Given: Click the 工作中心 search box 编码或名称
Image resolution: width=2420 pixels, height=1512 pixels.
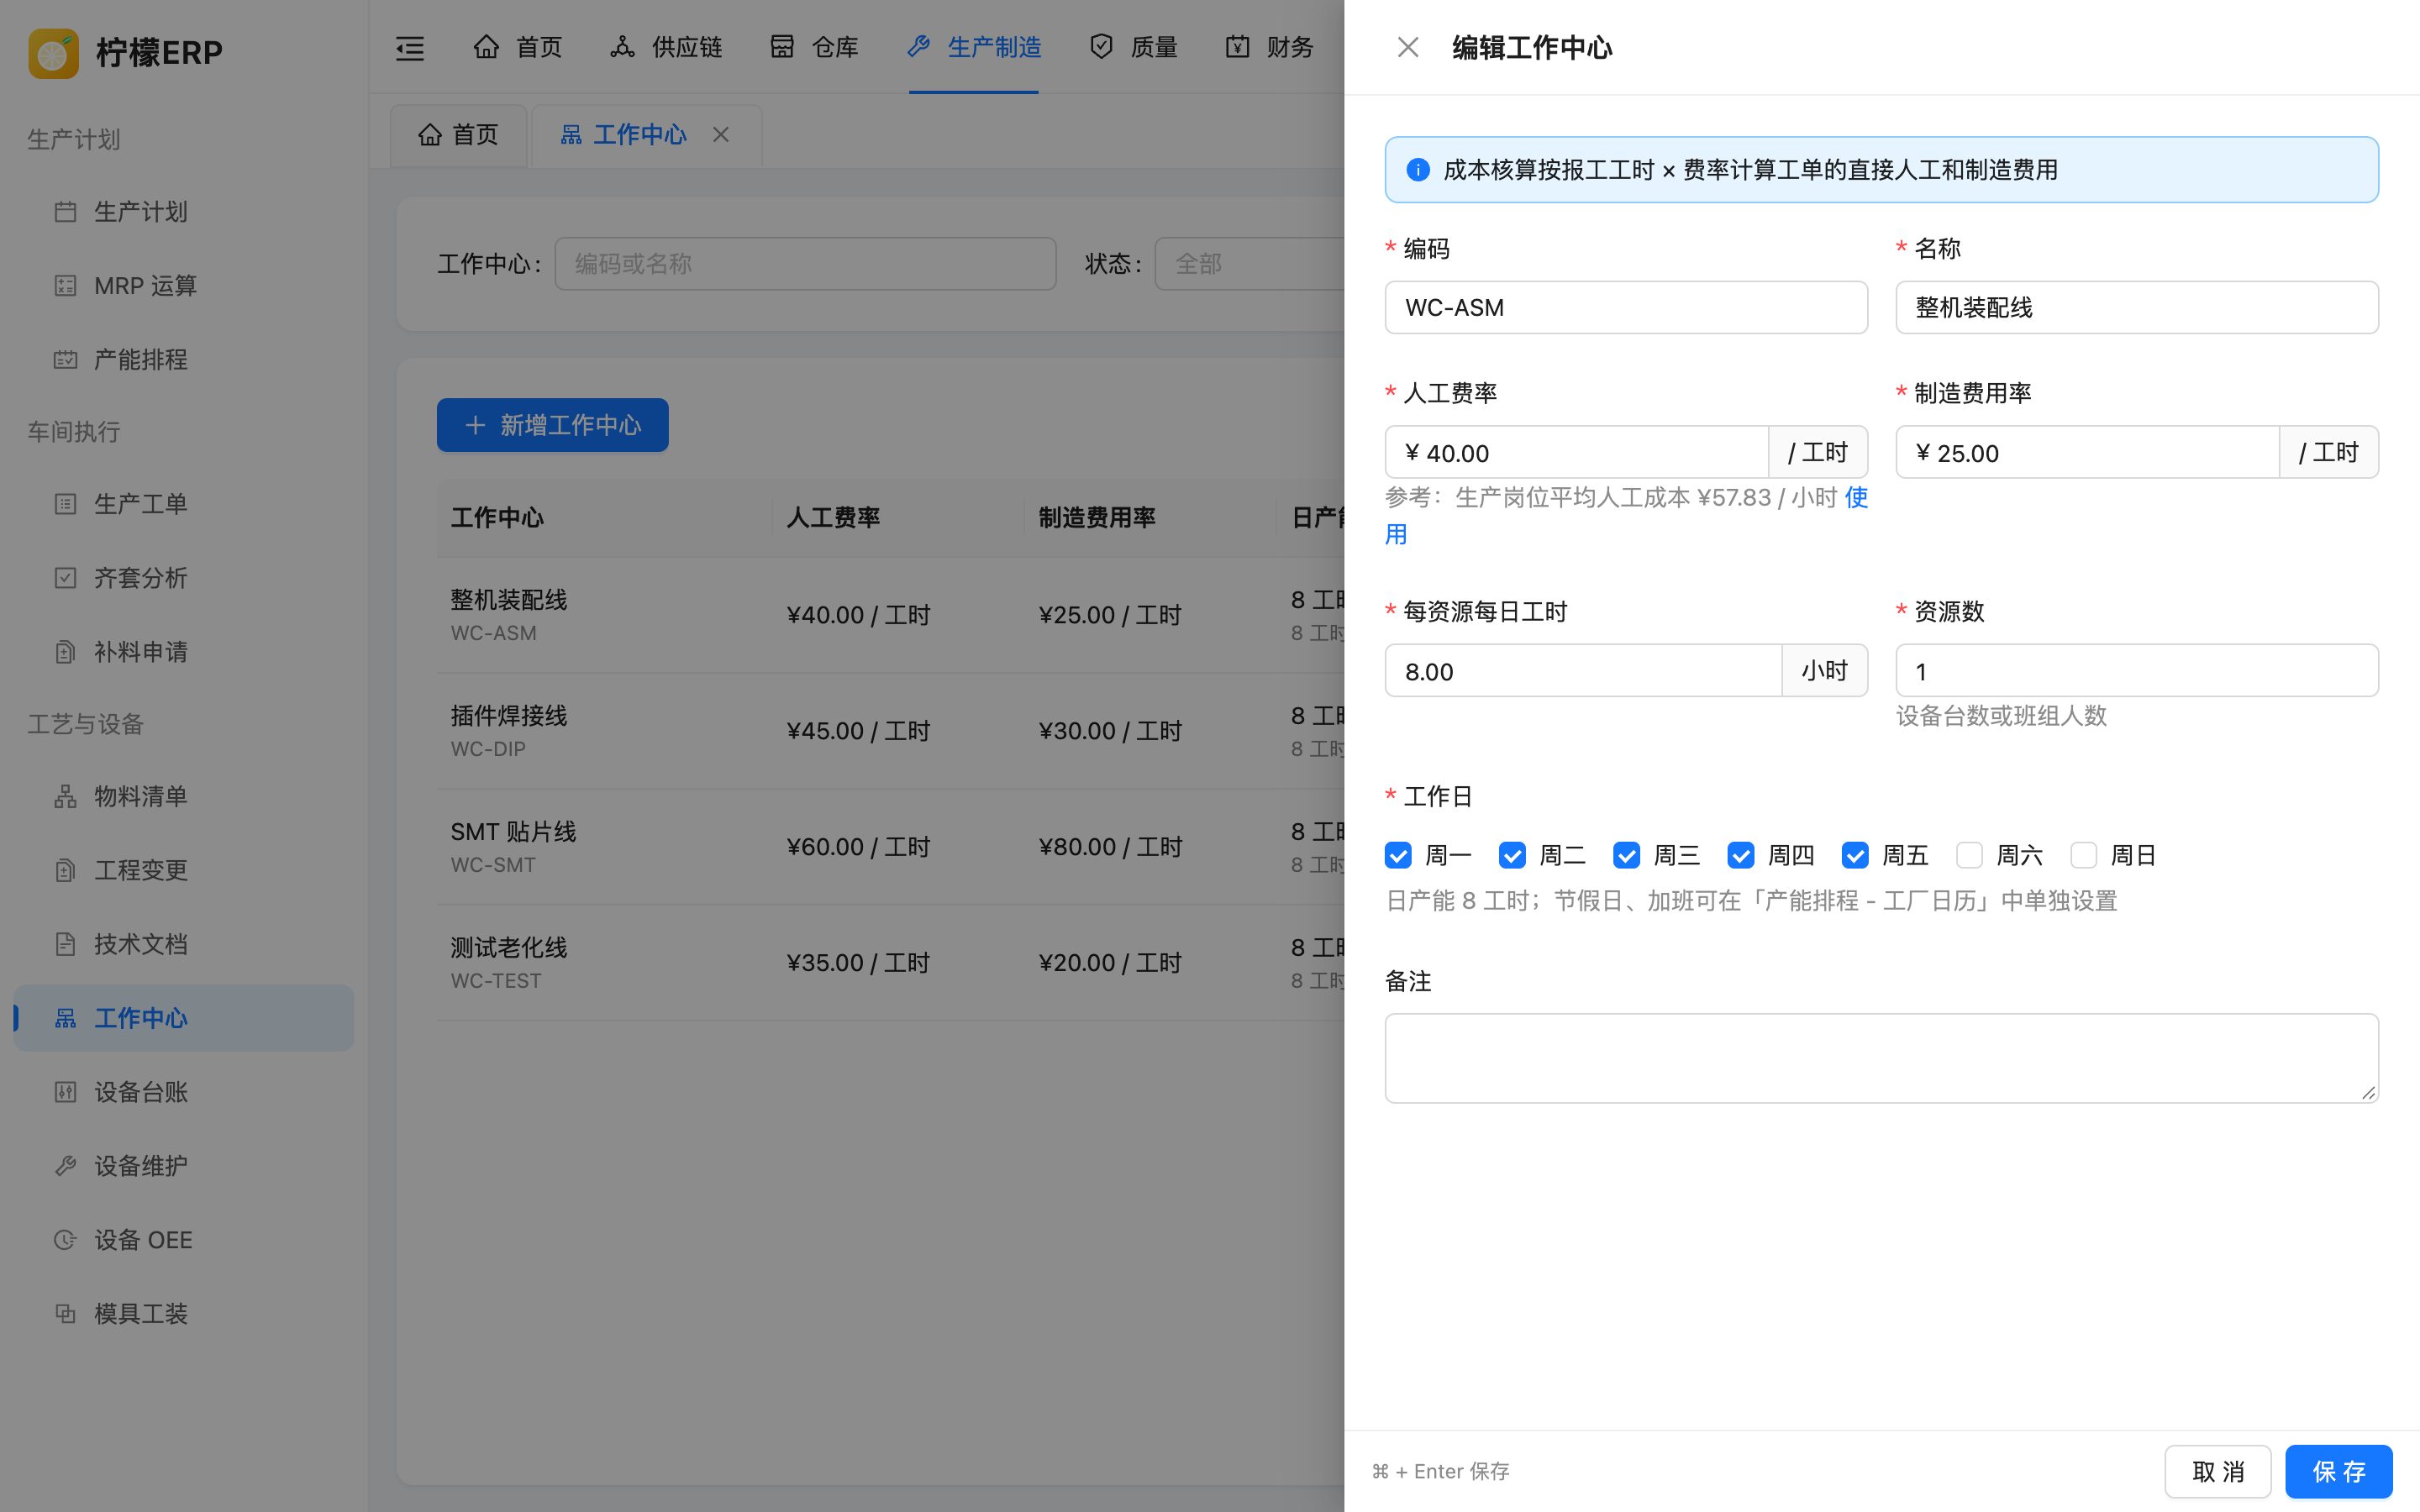Looking at the screenshot, I should click(x=805, y=264).
